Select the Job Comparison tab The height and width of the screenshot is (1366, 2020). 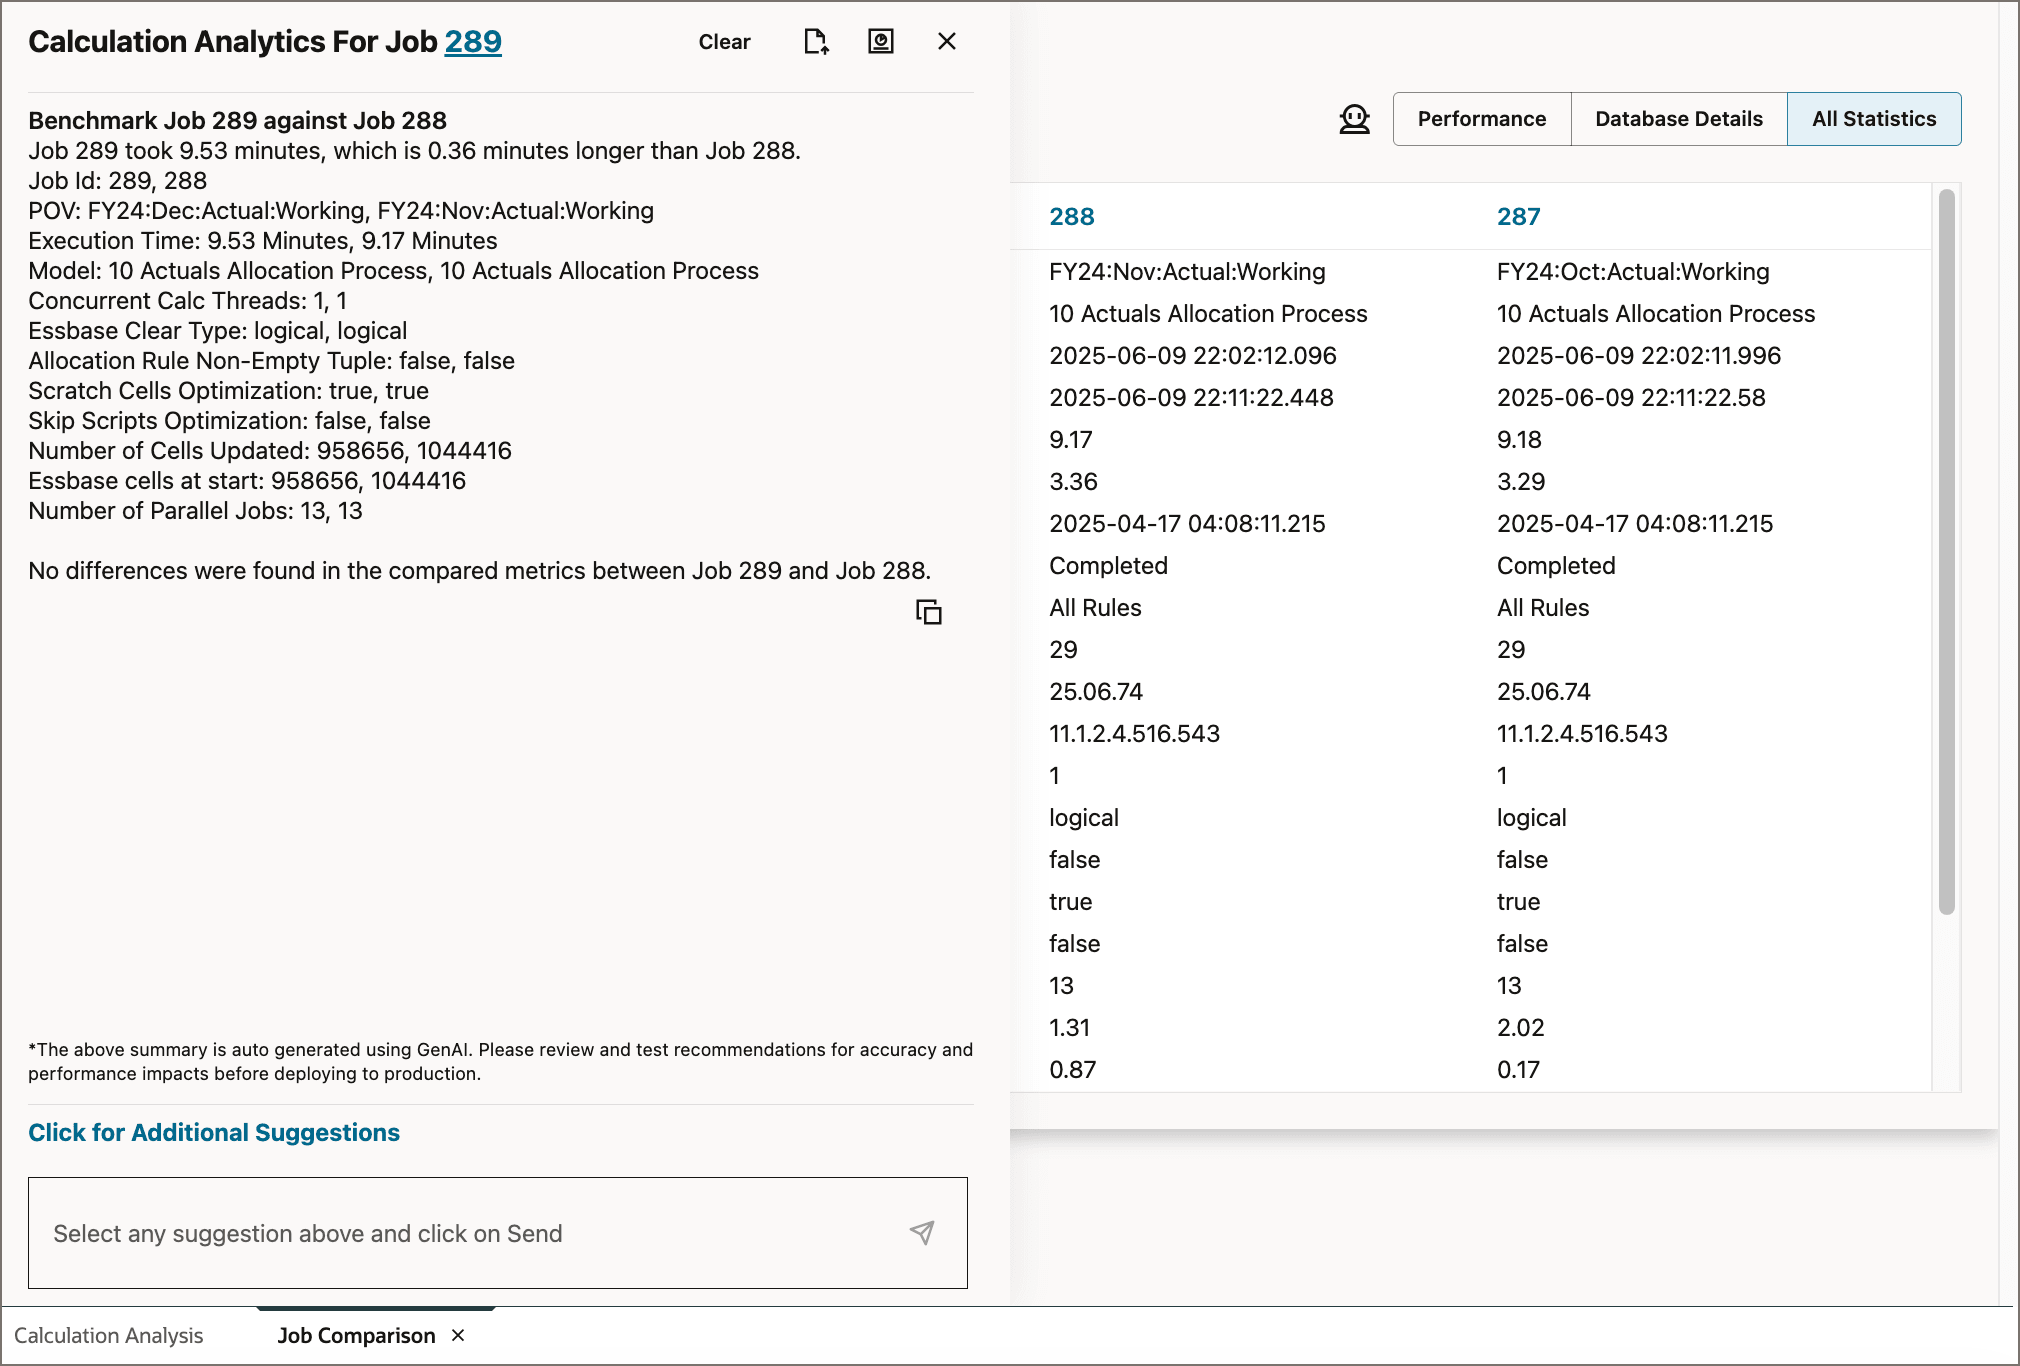coord(356,1335)
